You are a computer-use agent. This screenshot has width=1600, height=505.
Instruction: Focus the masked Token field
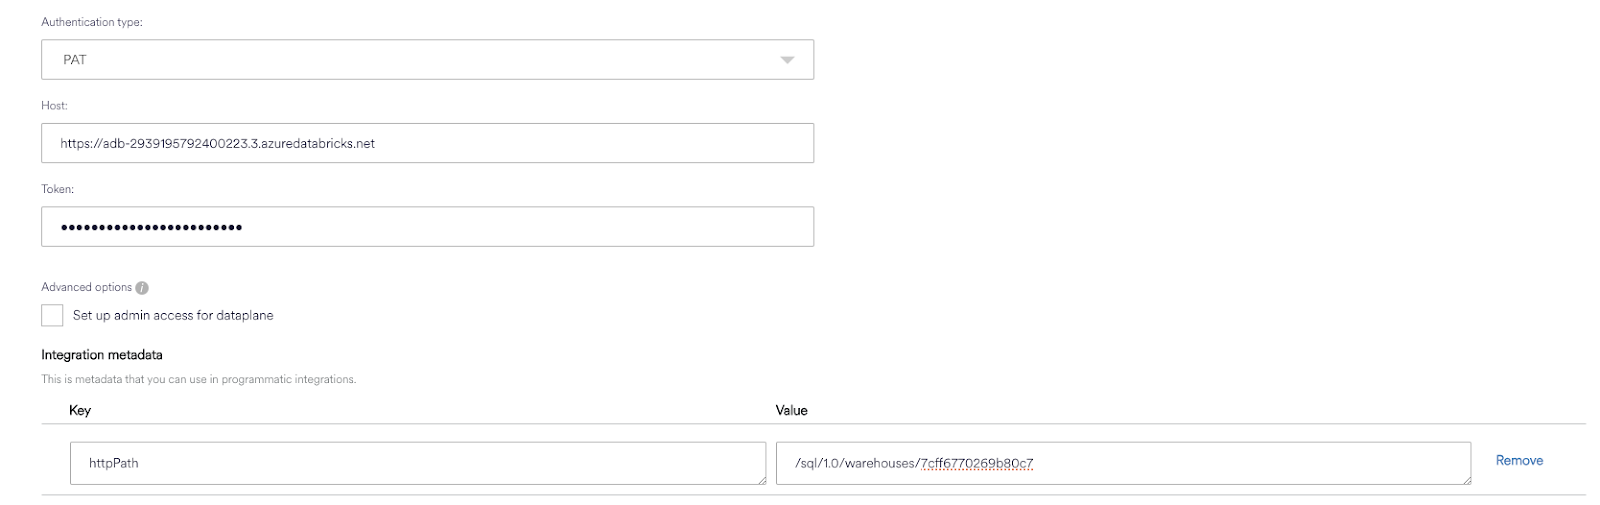(x=427, y=227)
